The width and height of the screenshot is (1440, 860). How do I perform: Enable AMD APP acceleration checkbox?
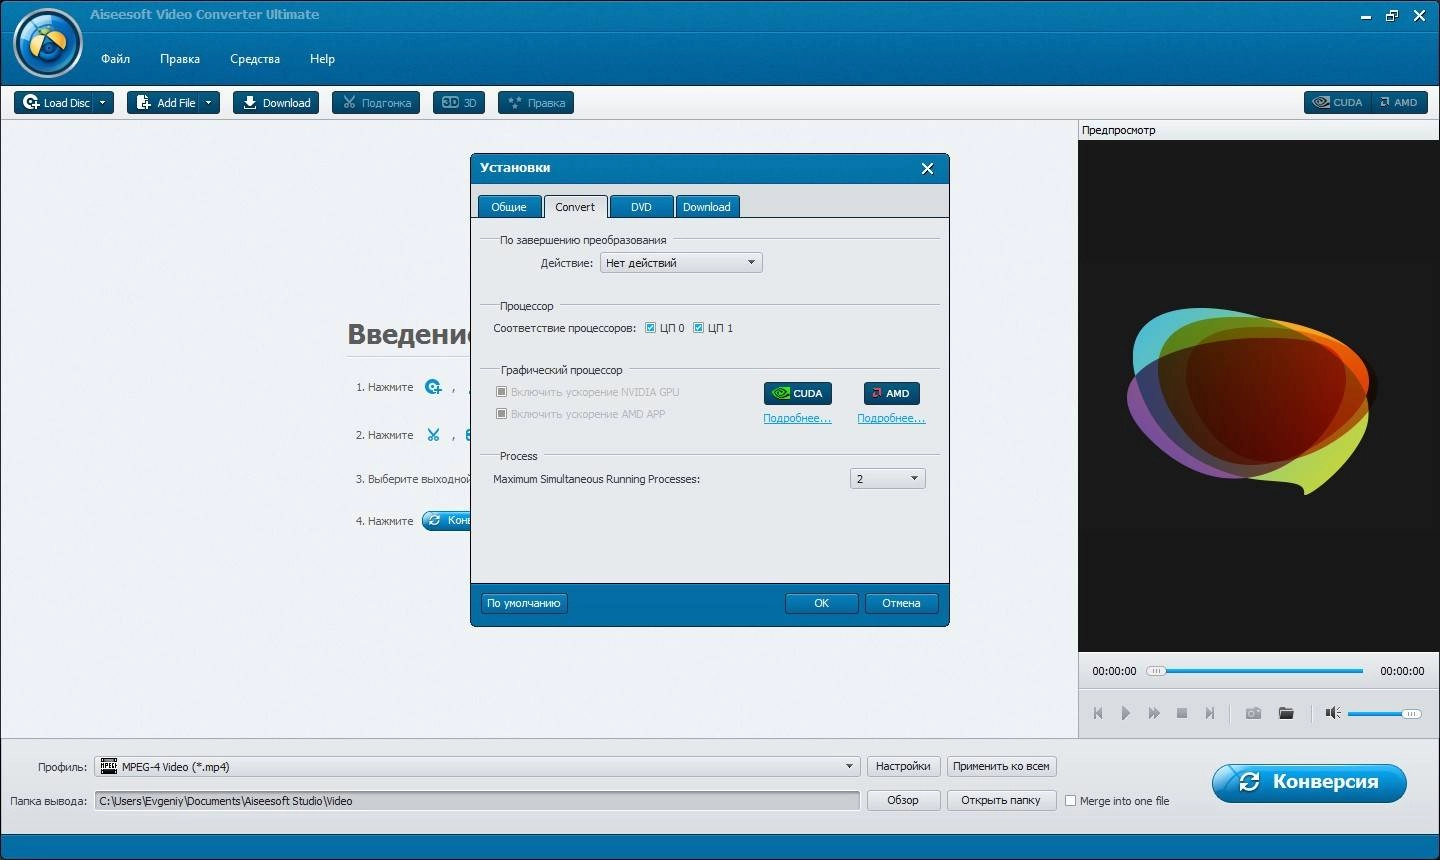(x=502, y=414)
